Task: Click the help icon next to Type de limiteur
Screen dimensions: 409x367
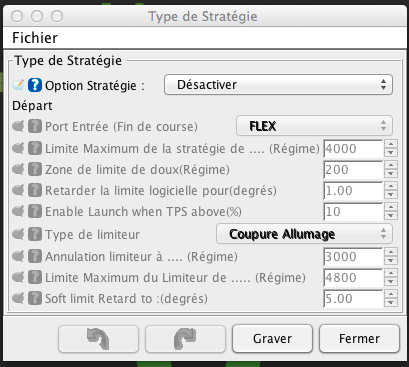Action: pos(35,234)
